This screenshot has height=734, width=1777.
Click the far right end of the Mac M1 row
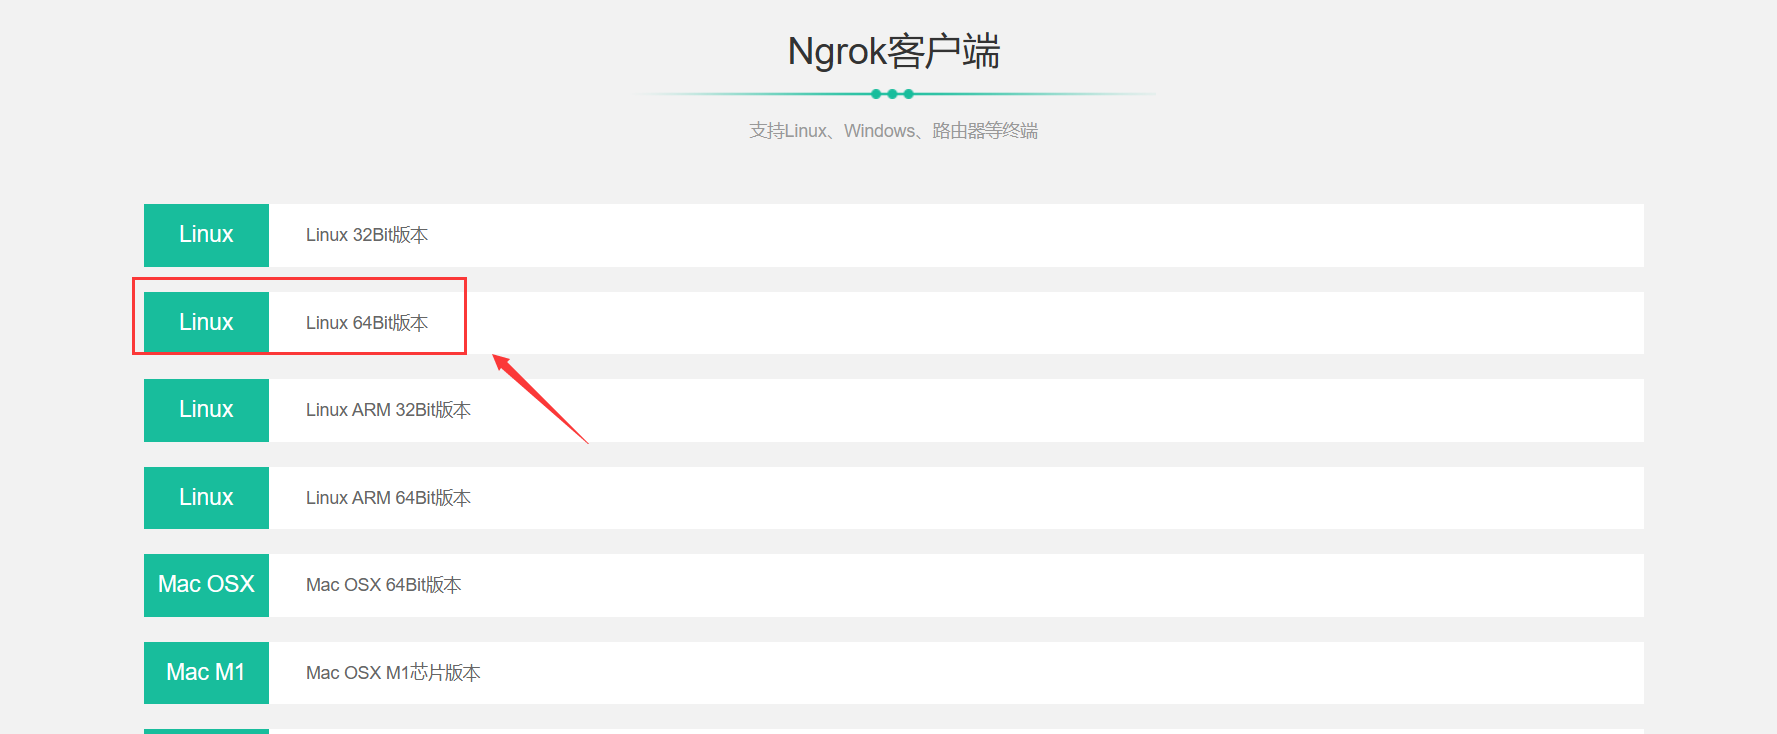click(1620, 672)
